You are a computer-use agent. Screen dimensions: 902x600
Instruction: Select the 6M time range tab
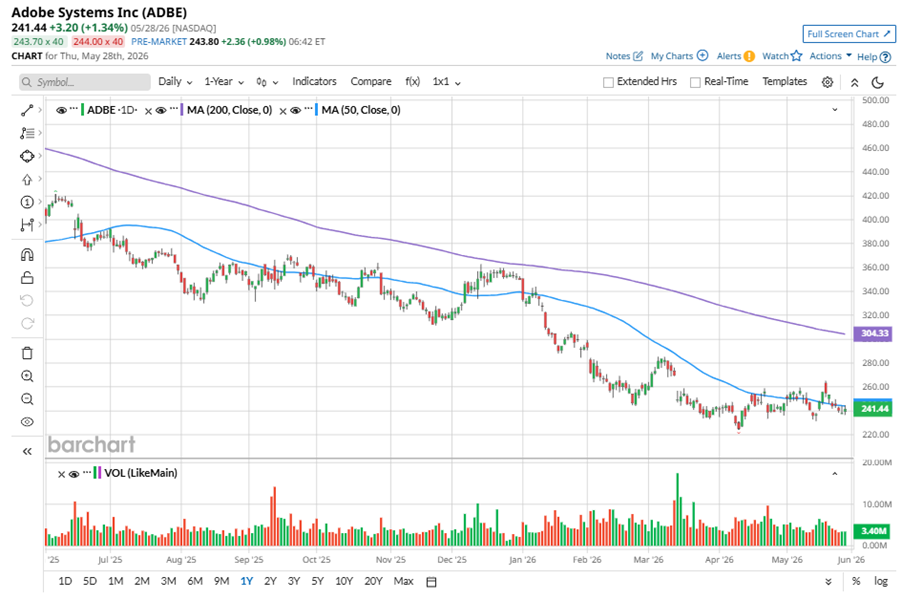[x=195, y=581]
